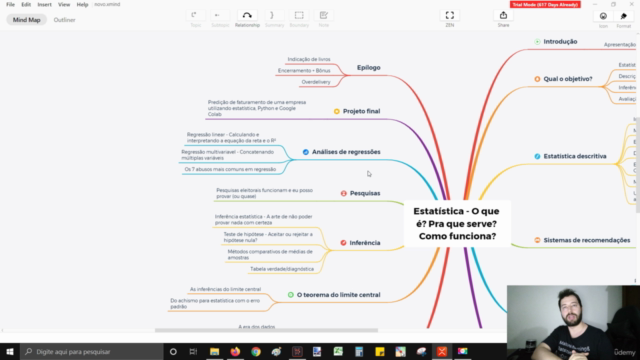
Task: Click the blue marker on Estatística descritiva
Action: coord(537,156)
